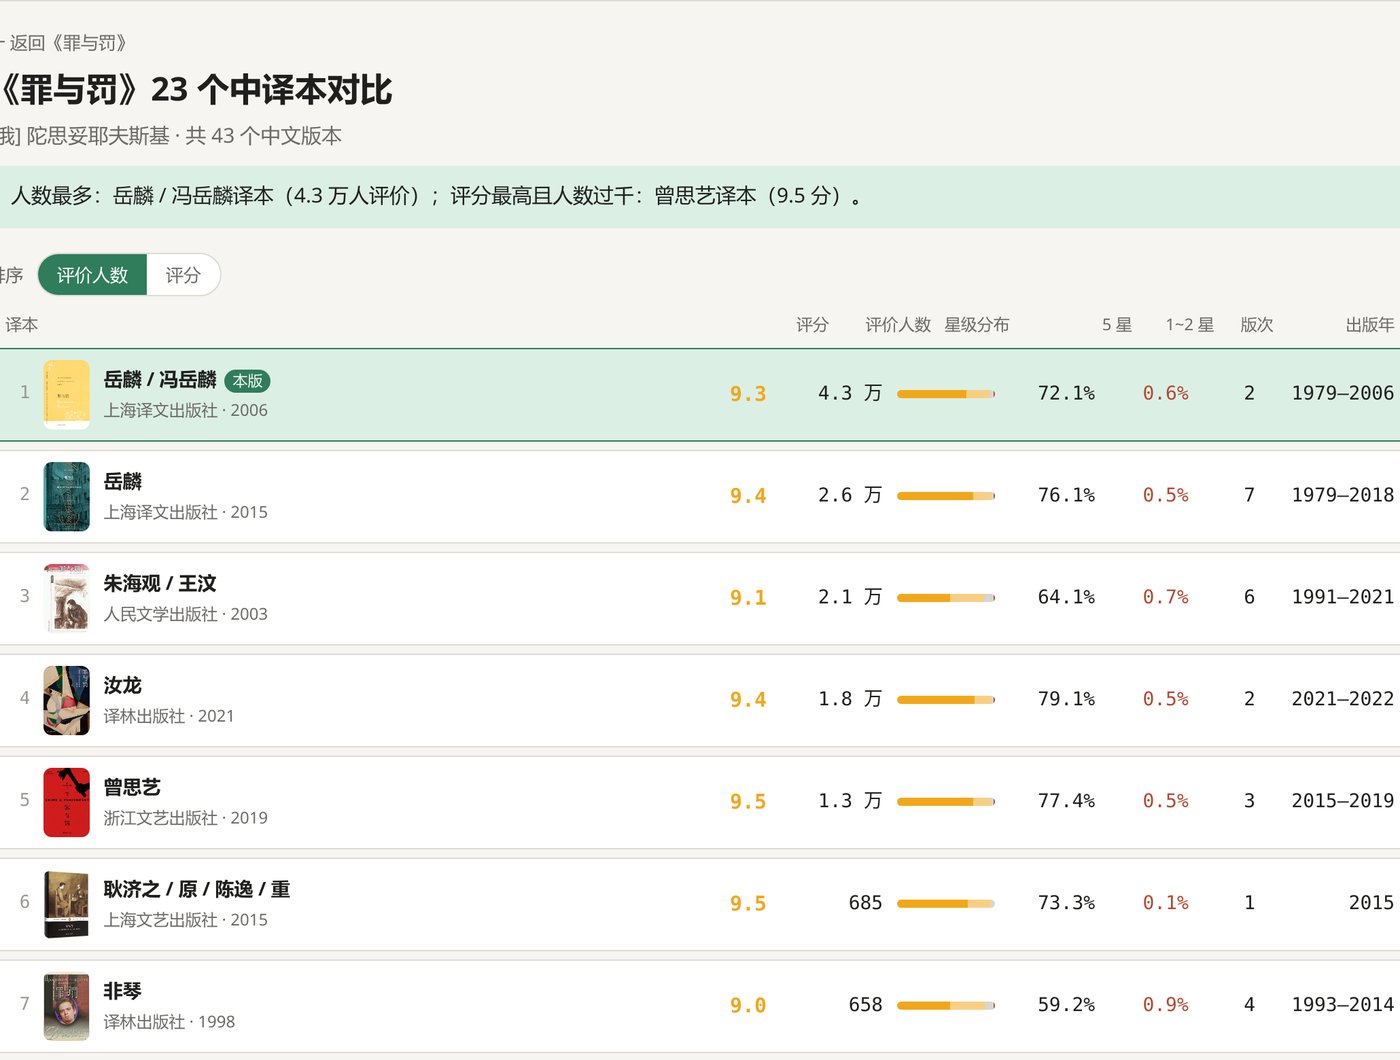Click 0.9% low-star value

(1166, 1005)
